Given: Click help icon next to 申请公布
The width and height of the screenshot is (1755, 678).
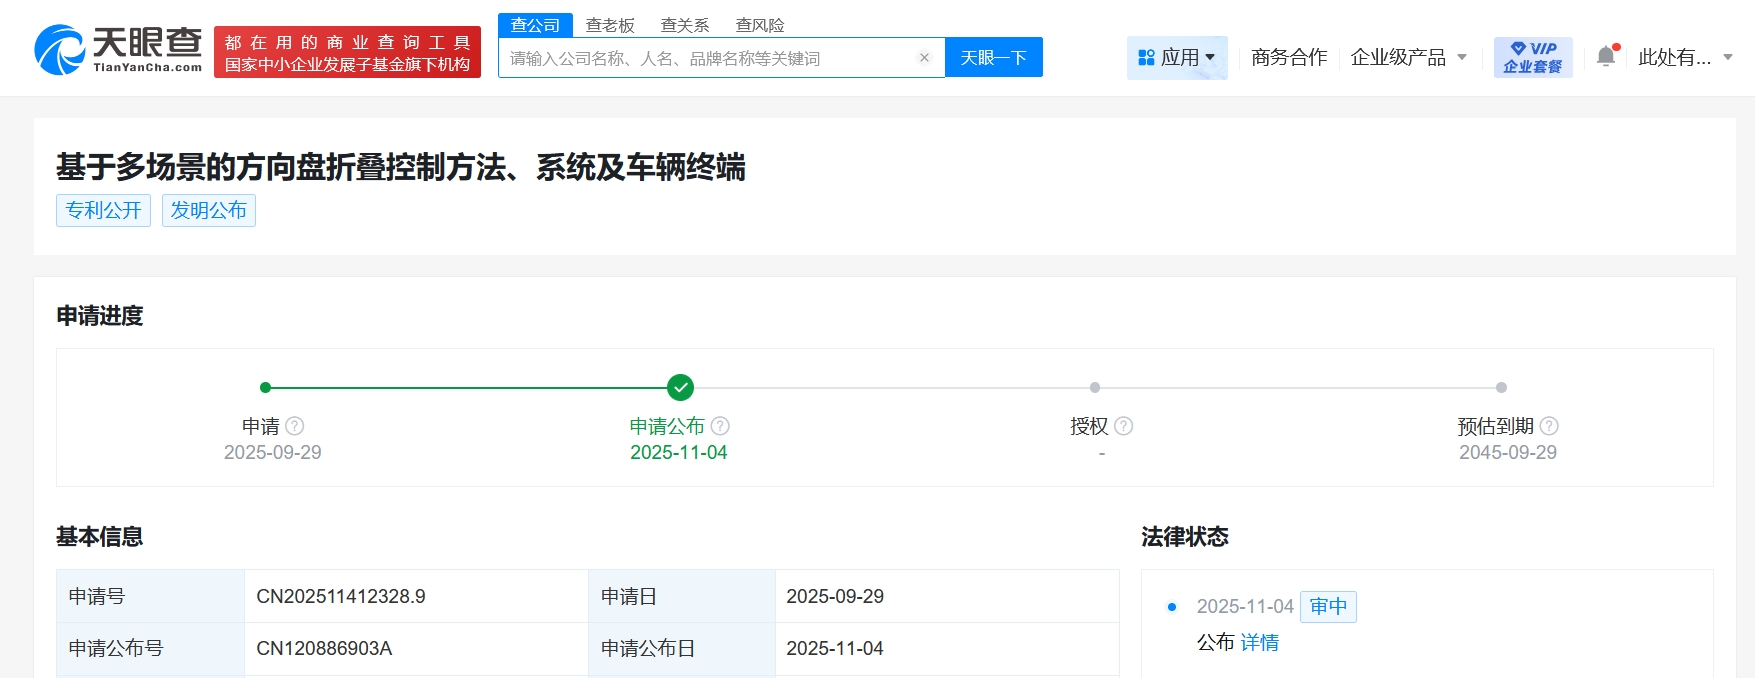Looking at the screenshot, I should (720, 426).
